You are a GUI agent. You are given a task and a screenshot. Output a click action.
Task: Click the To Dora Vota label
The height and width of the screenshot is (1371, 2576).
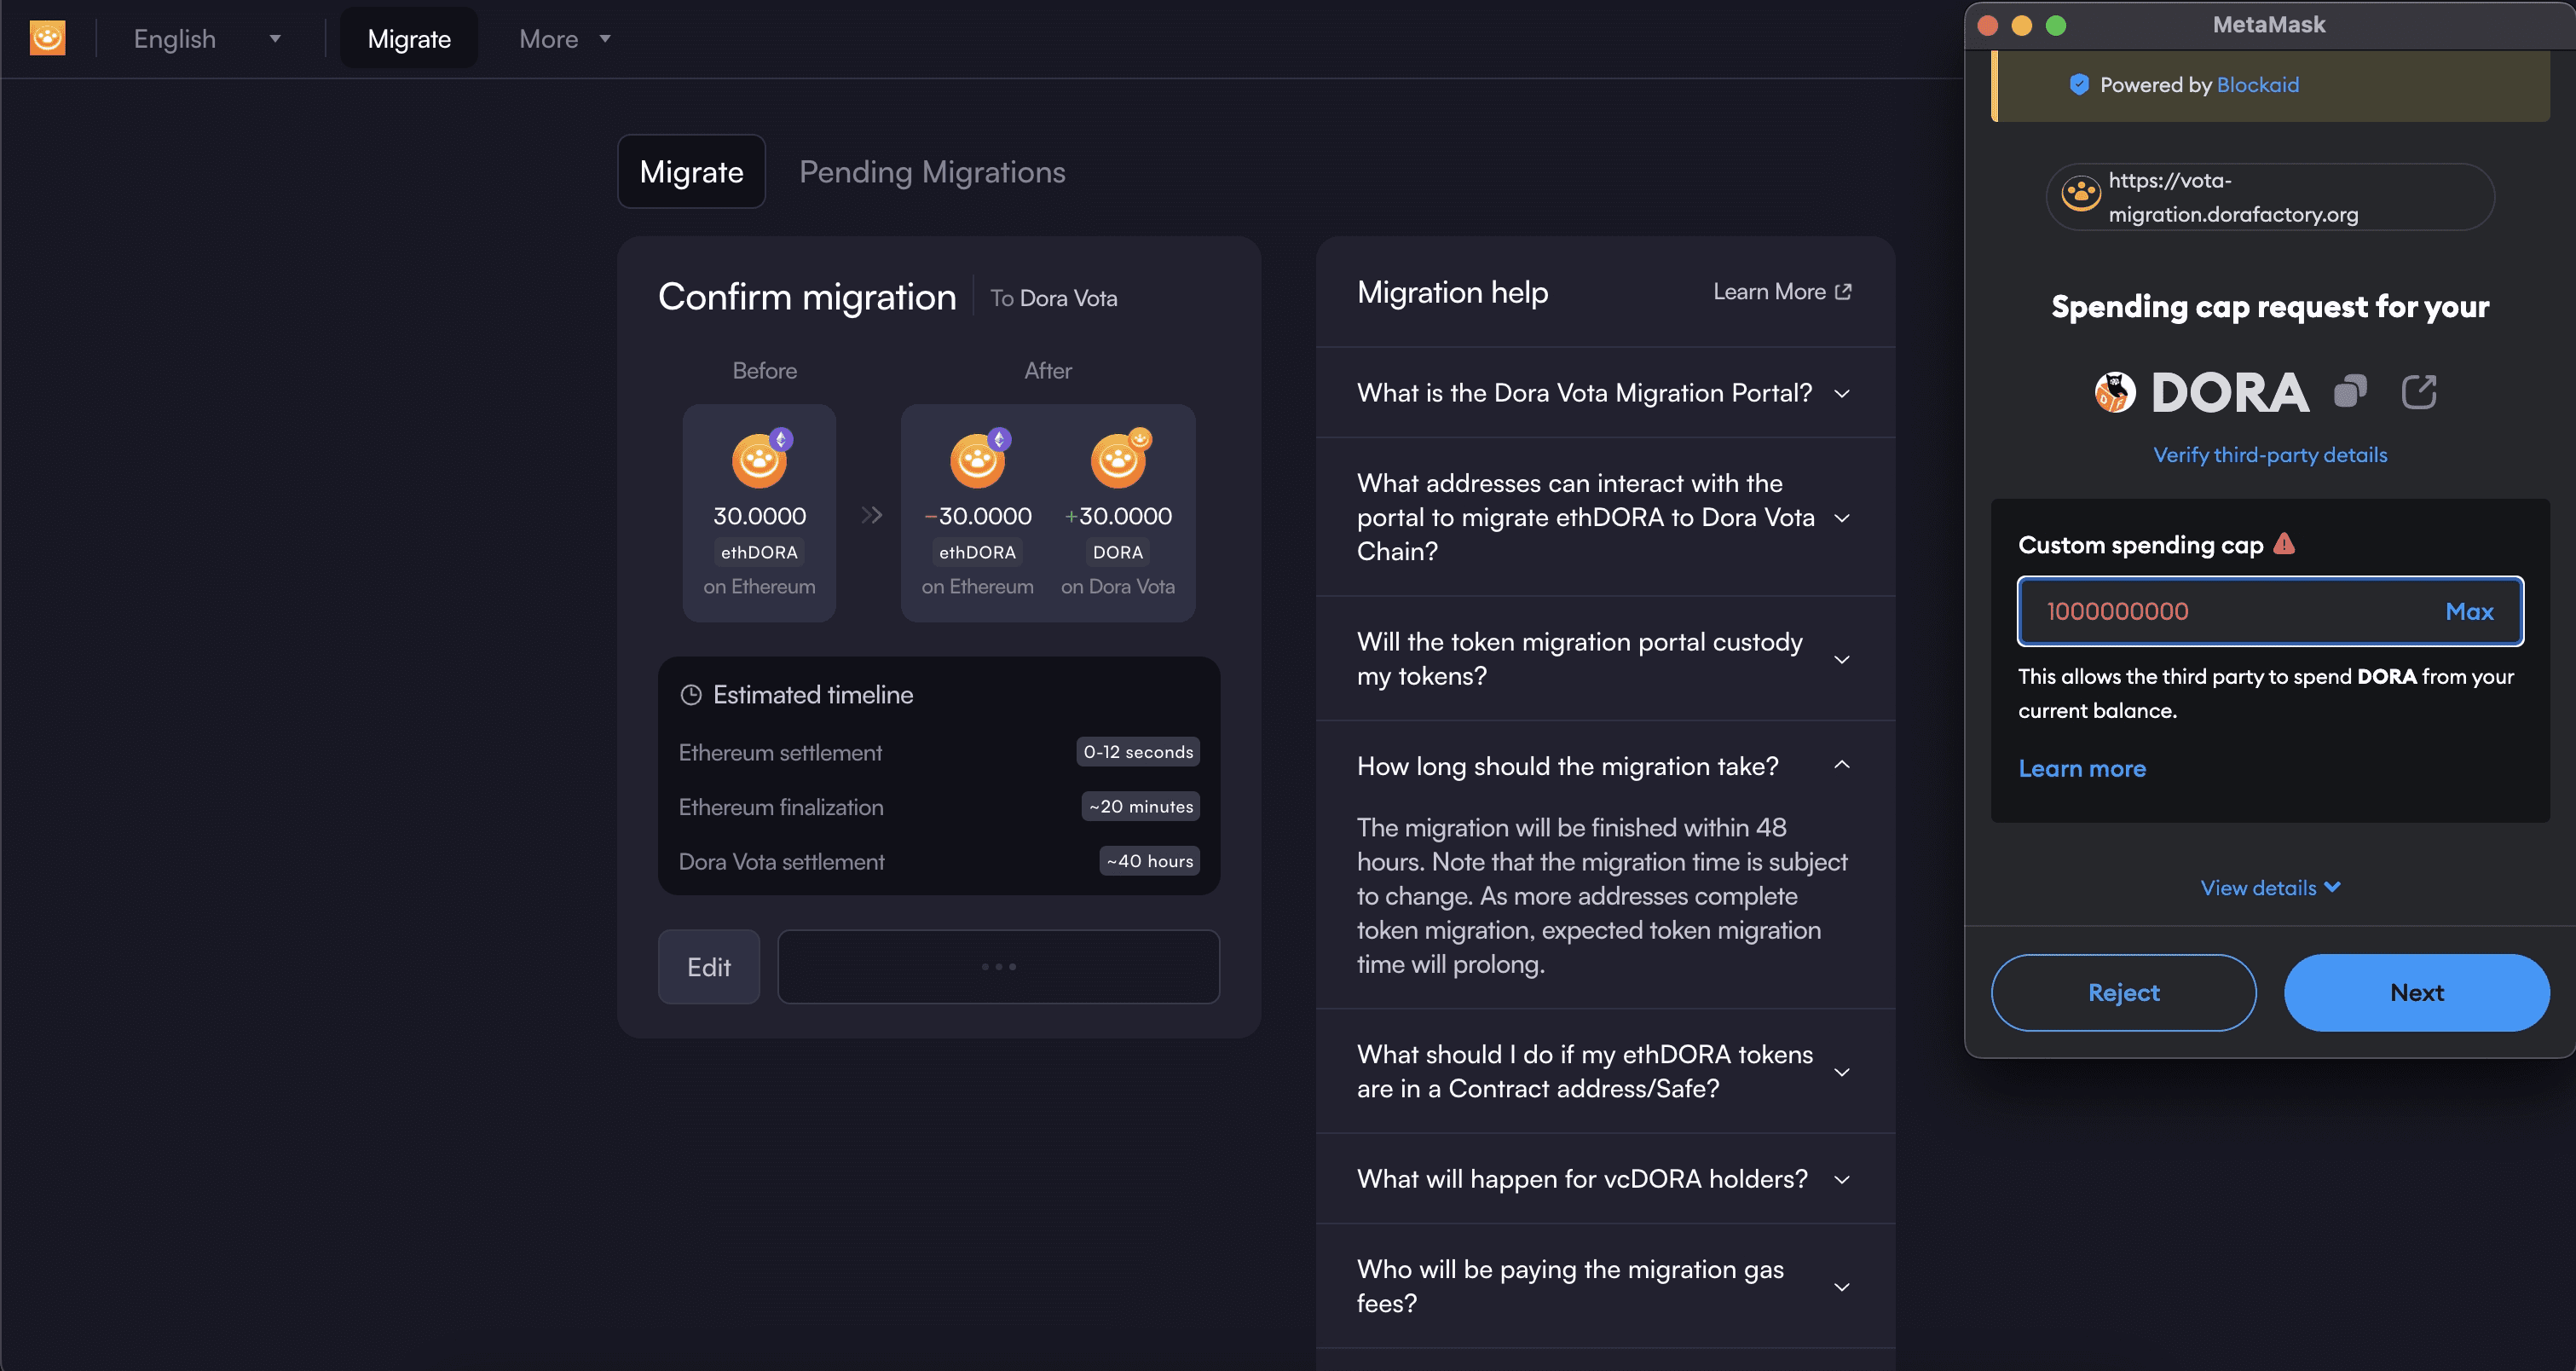1053,298
